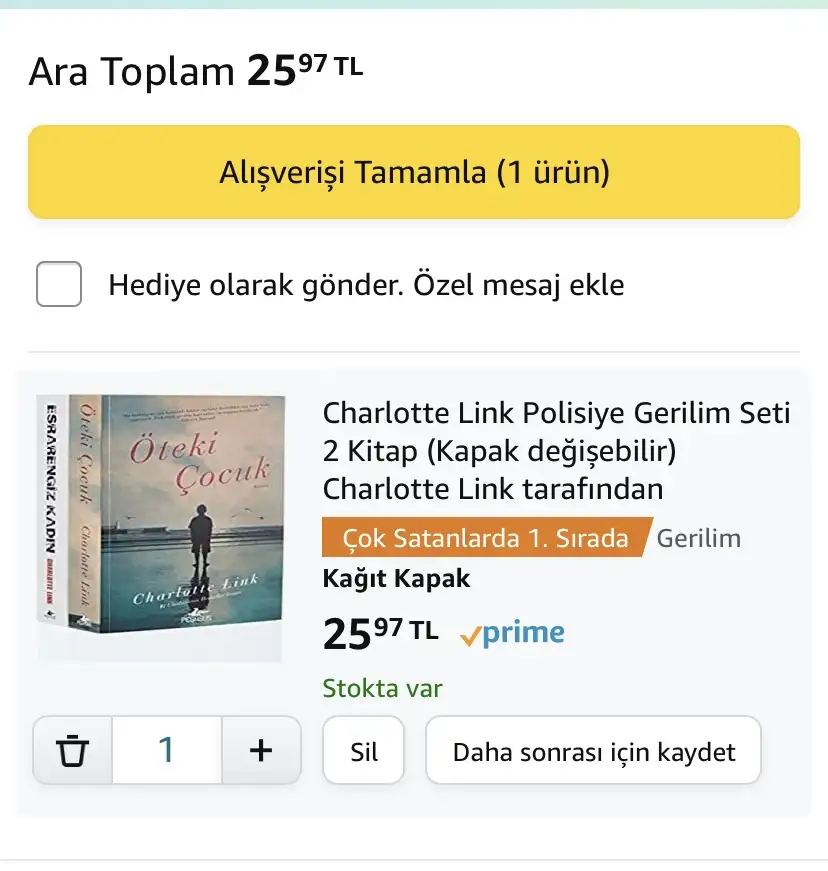Increase quantity with the plus icon
This screenshot has width=828, height=871.
point(261,750)
